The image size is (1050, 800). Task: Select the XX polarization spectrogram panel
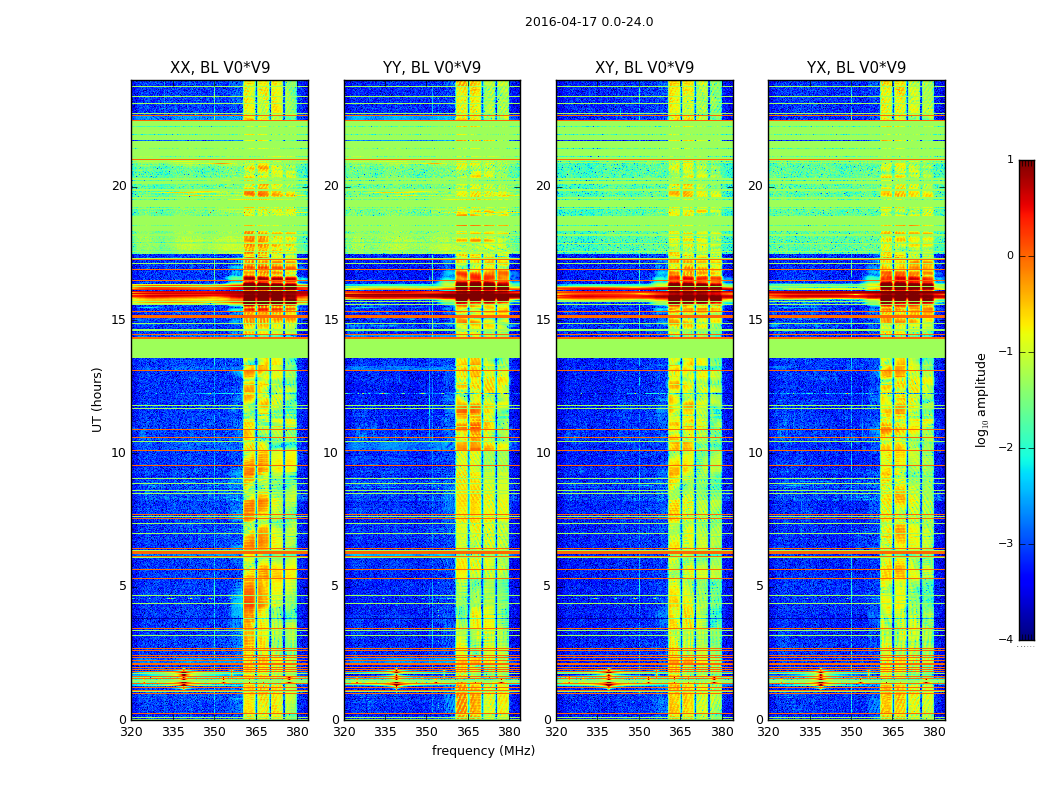[x=219, y=400]
